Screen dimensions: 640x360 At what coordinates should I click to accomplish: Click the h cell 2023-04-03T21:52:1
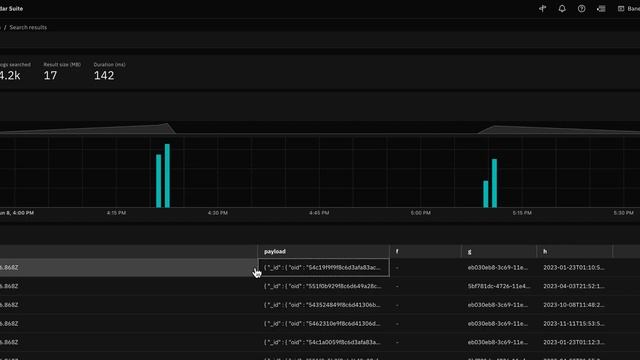click(x=574, y=286)
